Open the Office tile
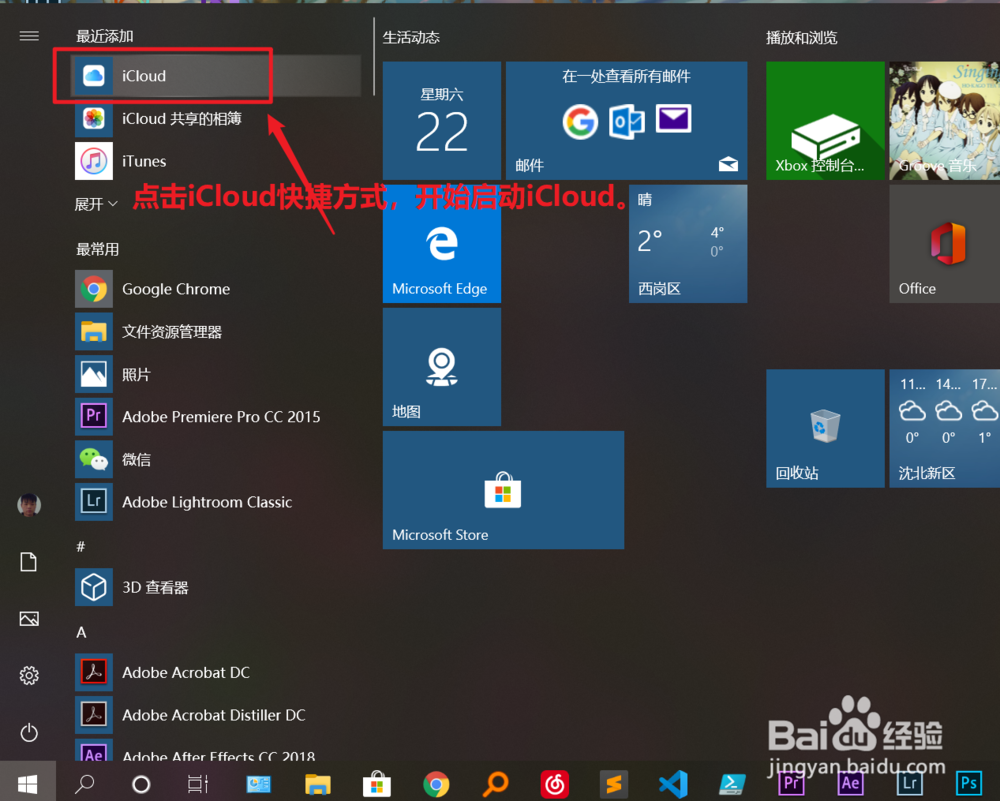The image size is (1000, 801). pos(945,244)
